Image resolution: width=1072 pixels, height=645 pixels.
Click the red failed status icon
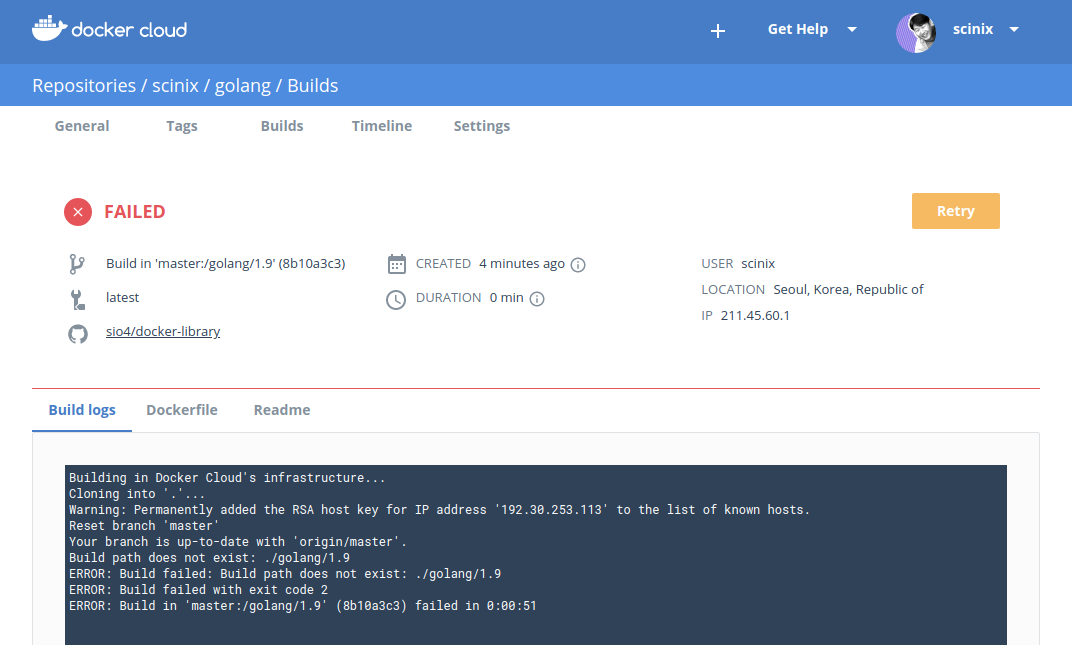78,212
